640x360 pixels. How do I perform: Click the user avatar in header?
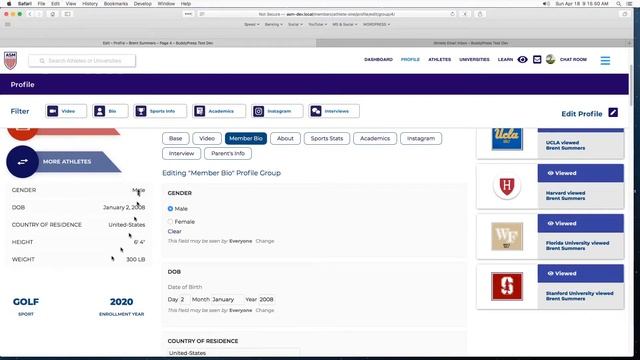[x=550, y=60]
